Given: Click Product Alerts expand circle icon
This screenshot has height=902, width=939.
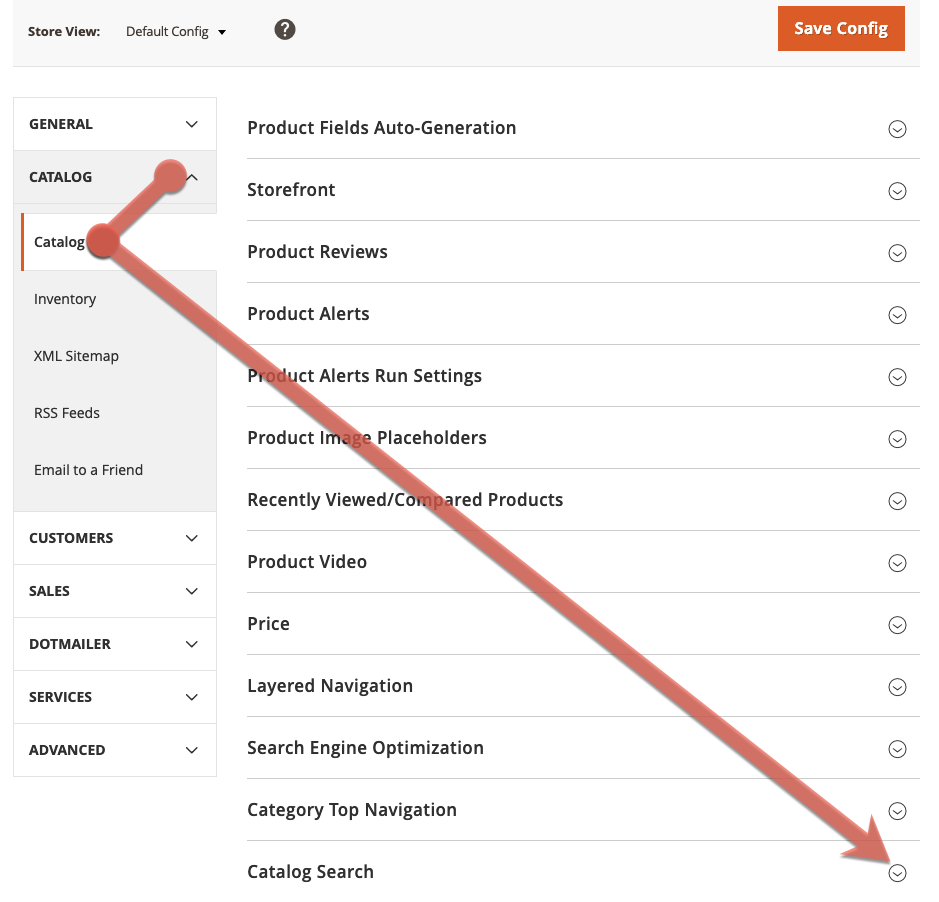Looking at the screenshot, I should tap(897, 315).
